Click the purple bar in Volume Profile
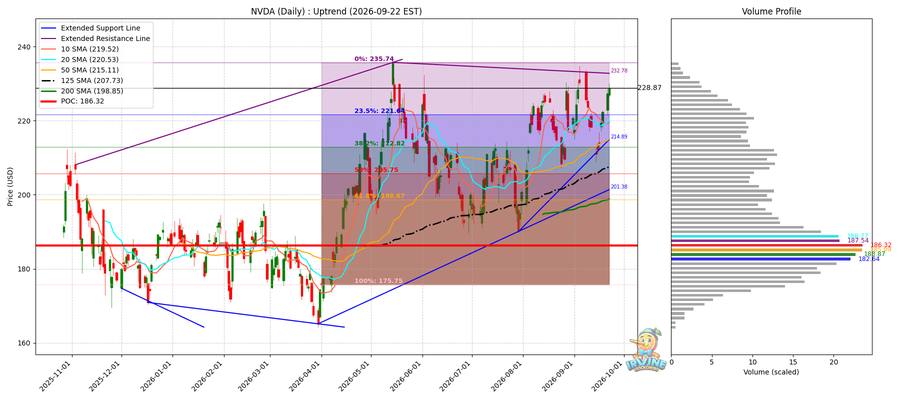This screenshot has width=900, height=400. [755, 240]
